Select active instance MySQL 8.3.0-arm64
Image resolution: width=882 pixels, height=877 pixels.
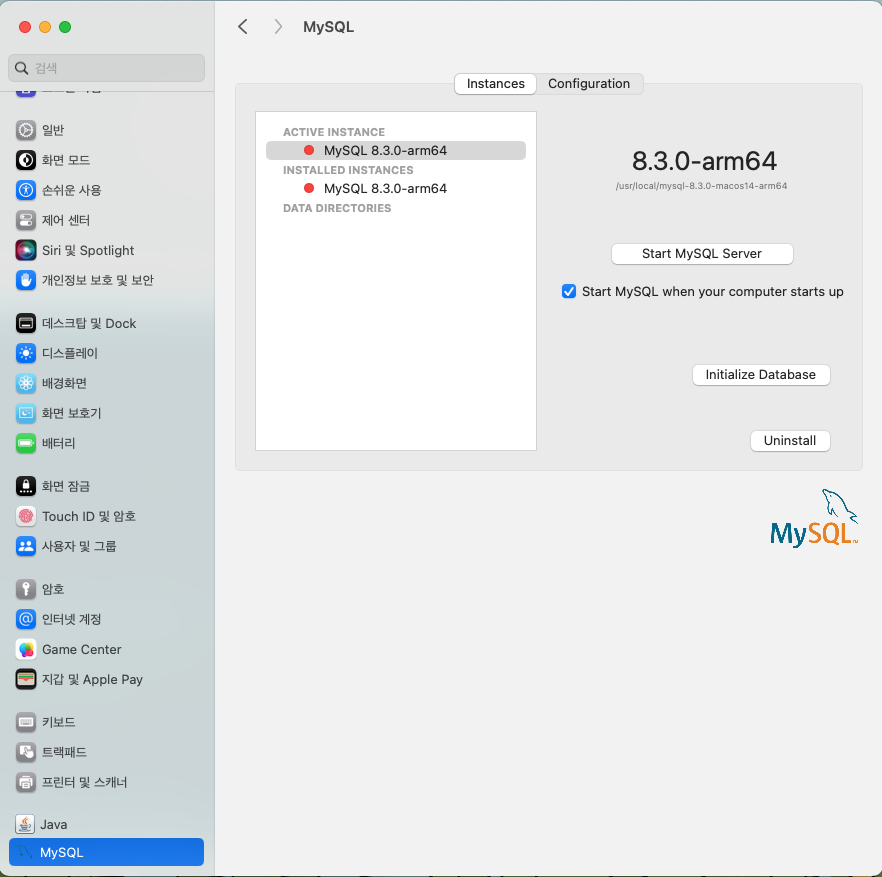tap(395, 150)
